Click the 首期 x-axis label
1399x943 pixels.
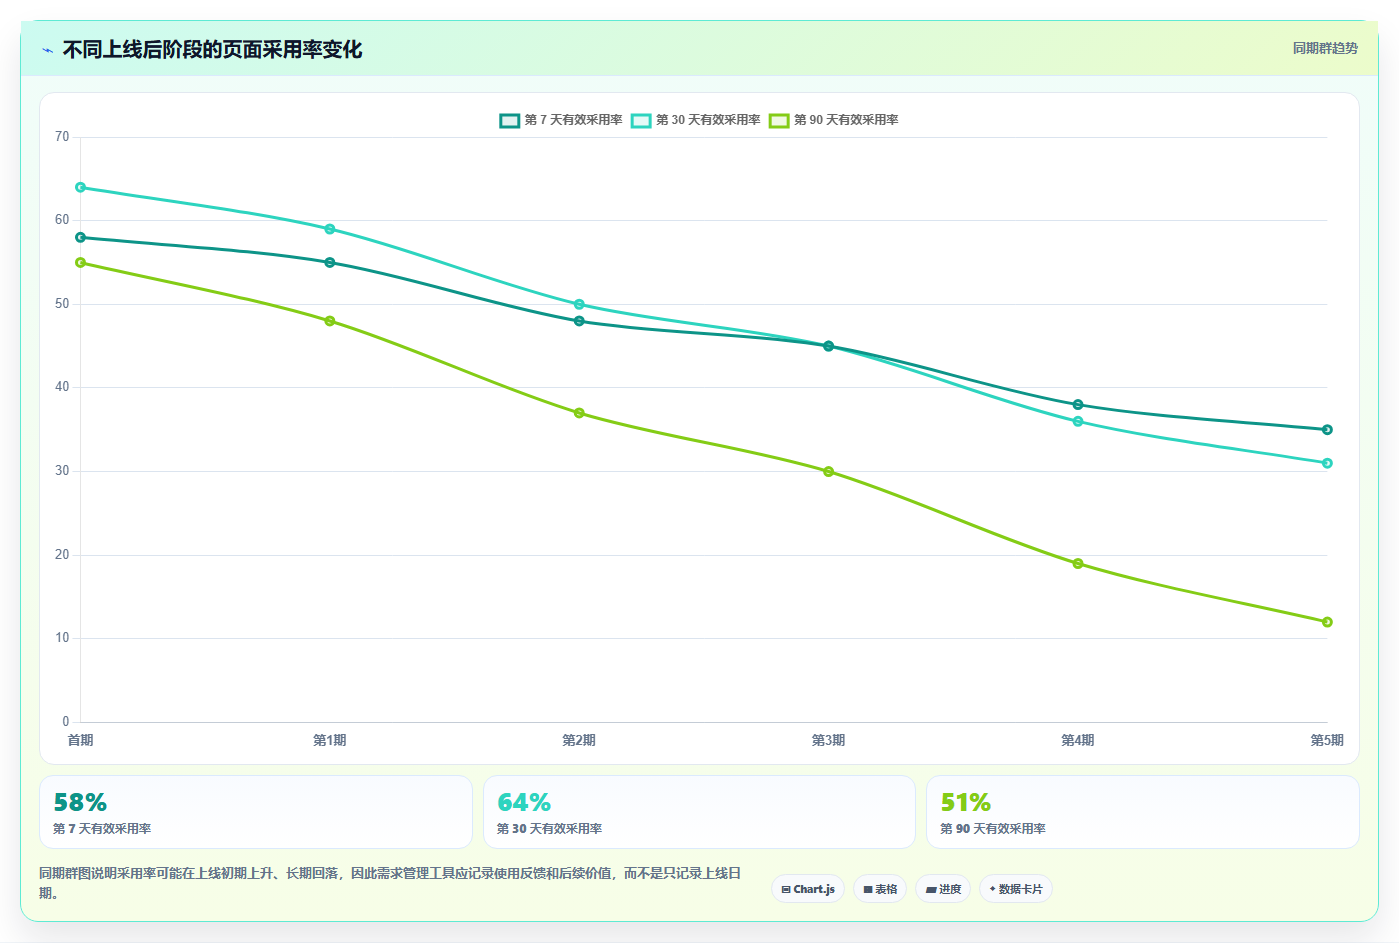click(x=80, y=740)
